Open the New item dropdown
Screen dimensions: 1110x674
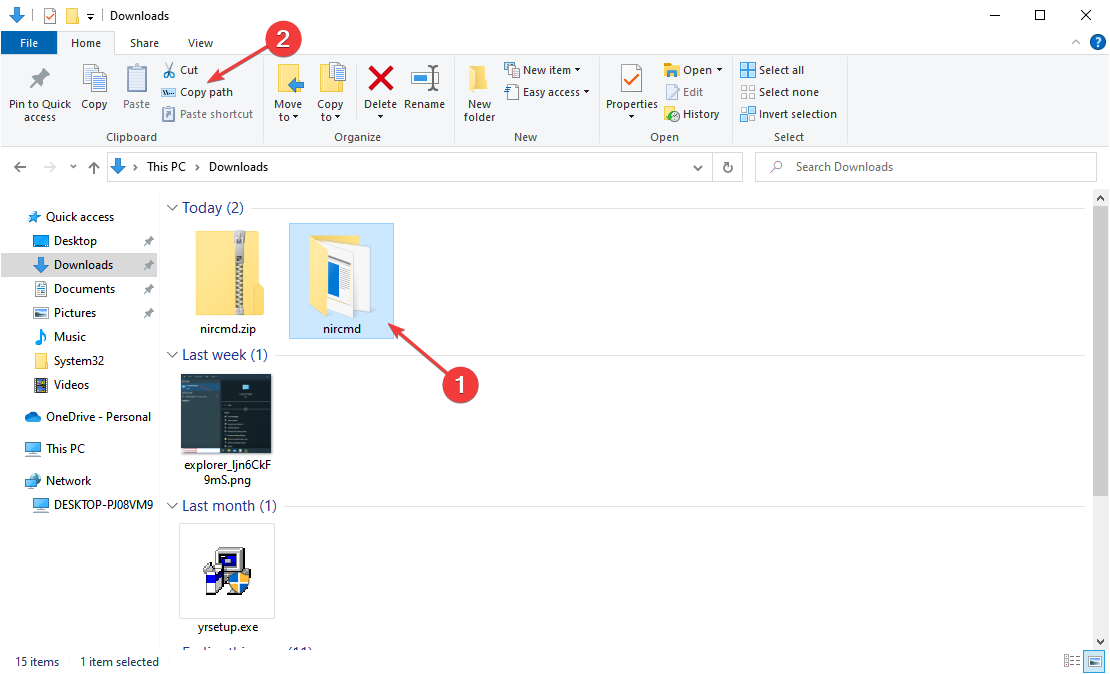coord(542,70)
